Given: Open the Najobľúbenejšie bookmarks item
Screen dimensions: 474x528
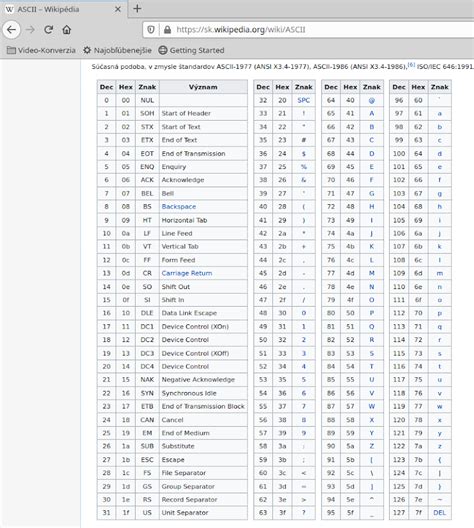Looking at the screenshot, I should pos(117,50).
